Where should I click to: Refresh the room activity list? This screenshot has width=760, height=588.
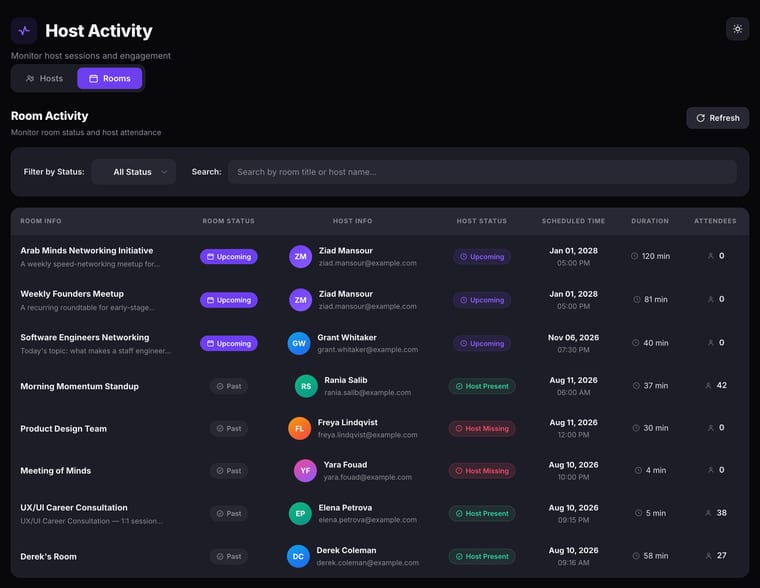point(717,118)
